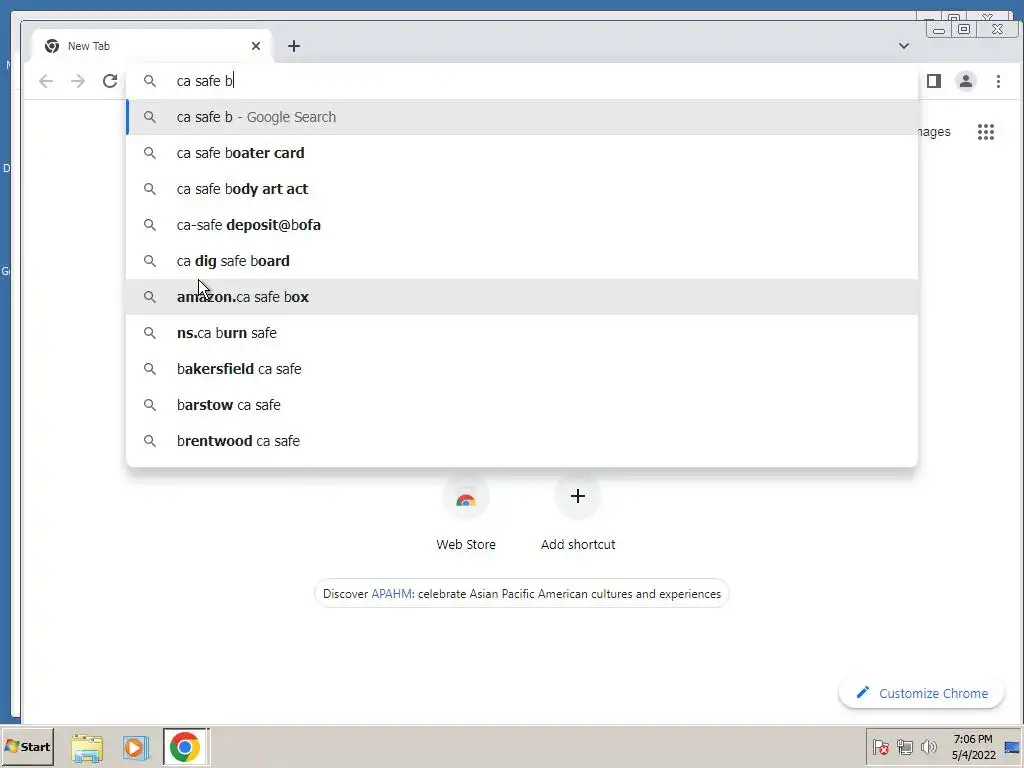Select the New Tab tab

point(150,46)
